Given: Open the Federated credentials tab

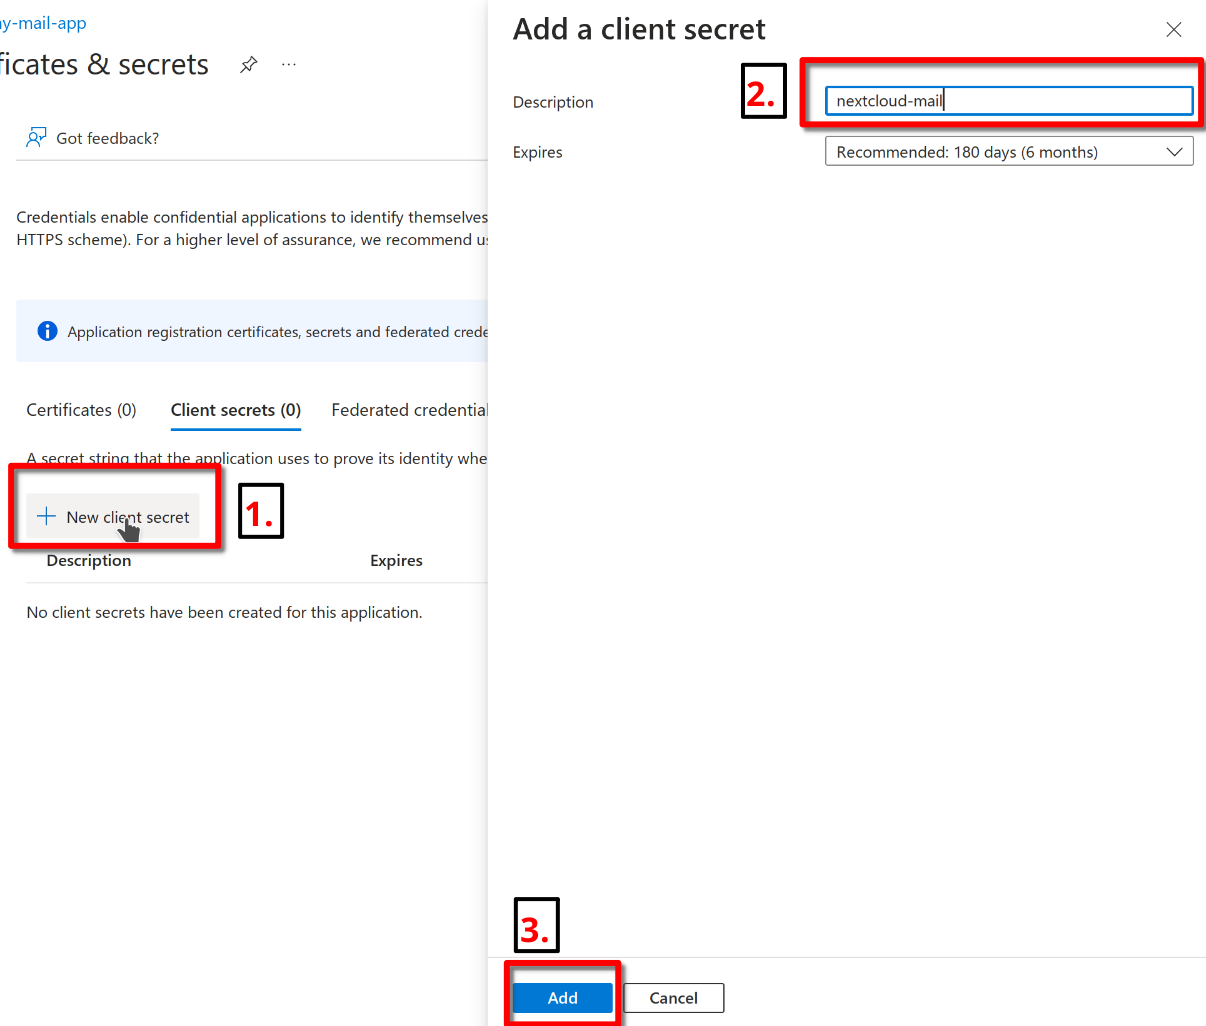Looking at the screenshot, I should 409,410.
